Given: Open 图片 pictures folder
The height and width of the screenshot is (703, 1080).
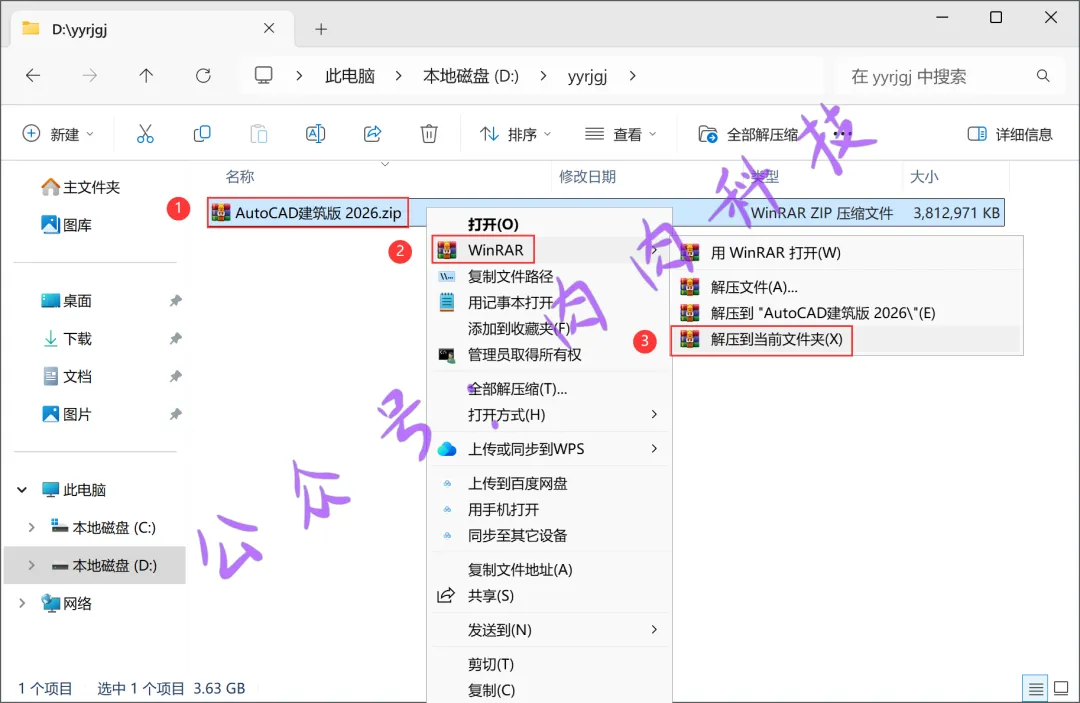Looking at the screenshot, I should click(x=67, y=415).
